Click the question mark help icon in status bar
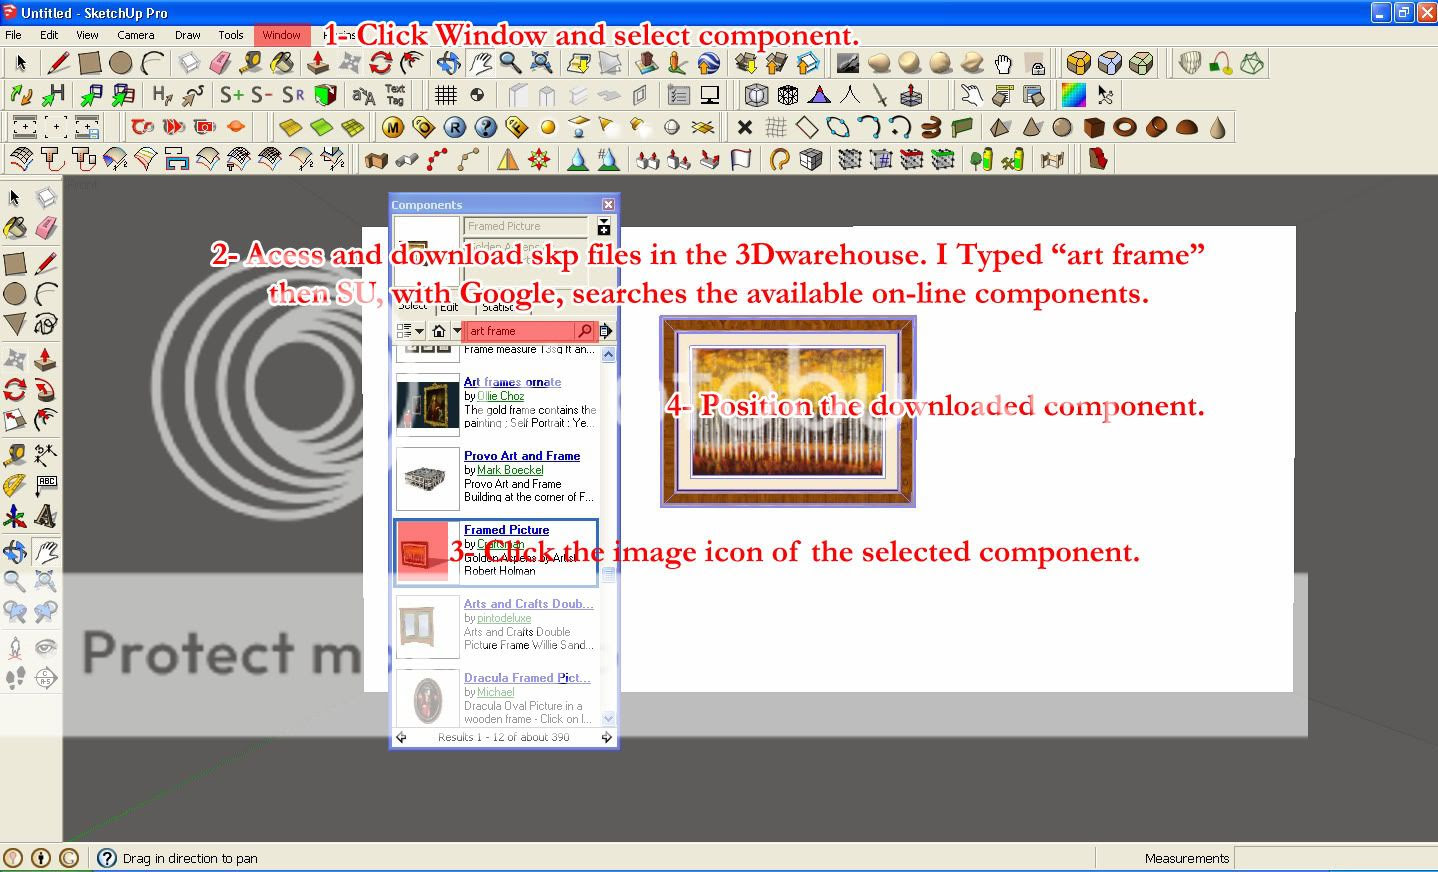This screenshot has width=1438, height=872. (107, 858)
